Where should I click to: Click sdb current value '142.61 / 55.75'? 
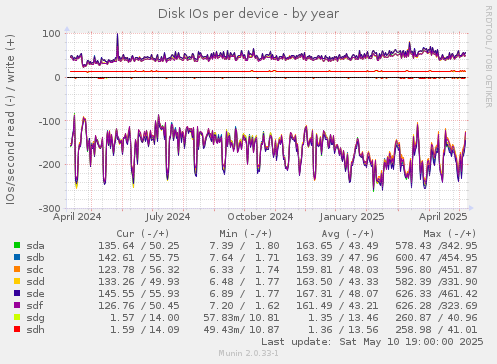(x=139, y=258)
